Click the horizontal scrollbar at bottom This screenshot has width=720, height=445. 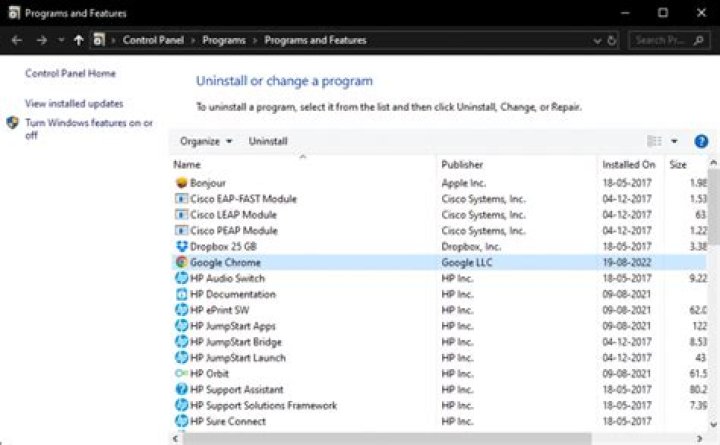[387, 439]
